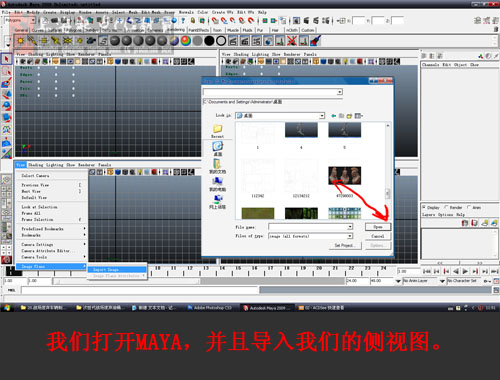Select Display radio button in layer editor
This screenshot has height=380, width=500.
pos(424,207)
